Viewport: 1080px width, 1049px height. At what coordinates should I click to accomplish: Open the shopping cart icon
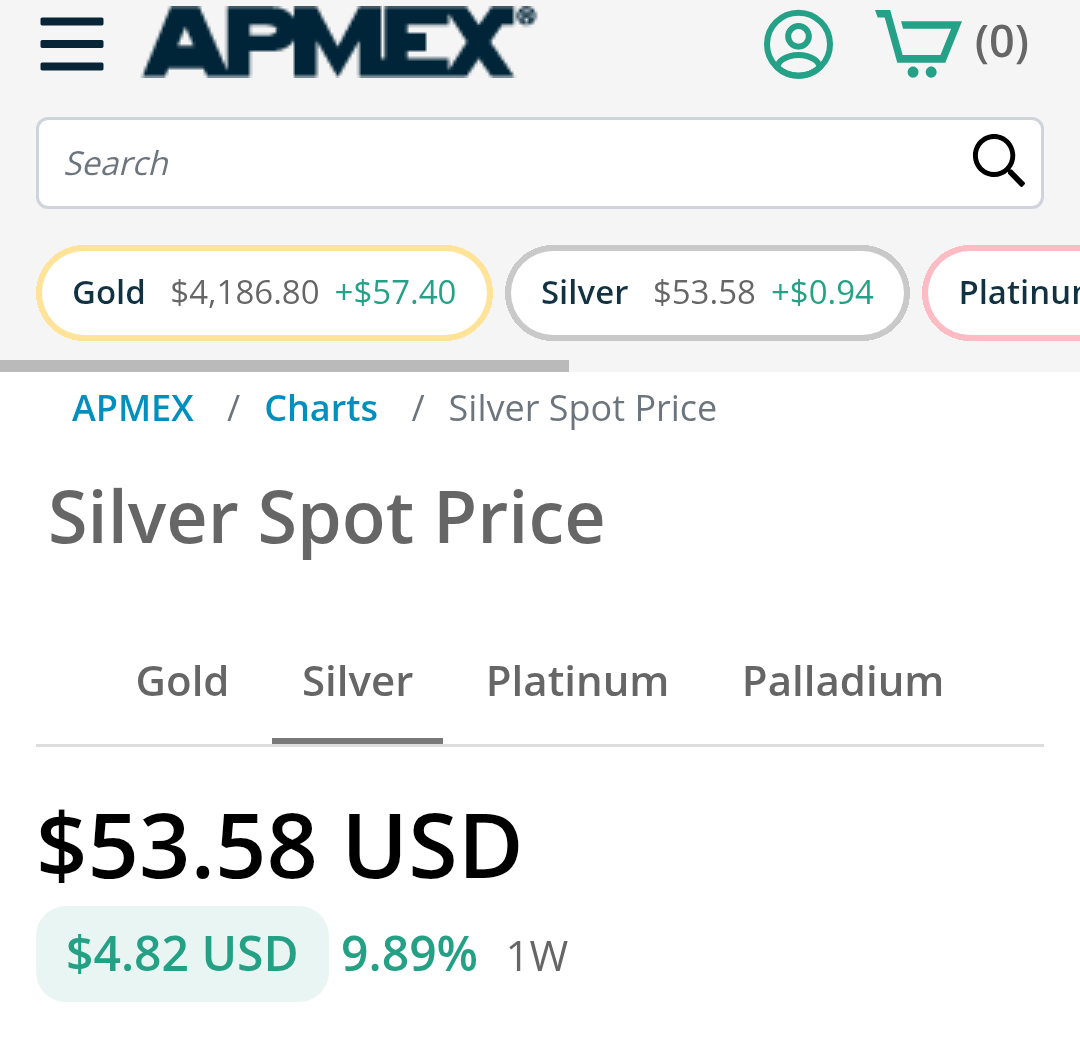[916, 44]
